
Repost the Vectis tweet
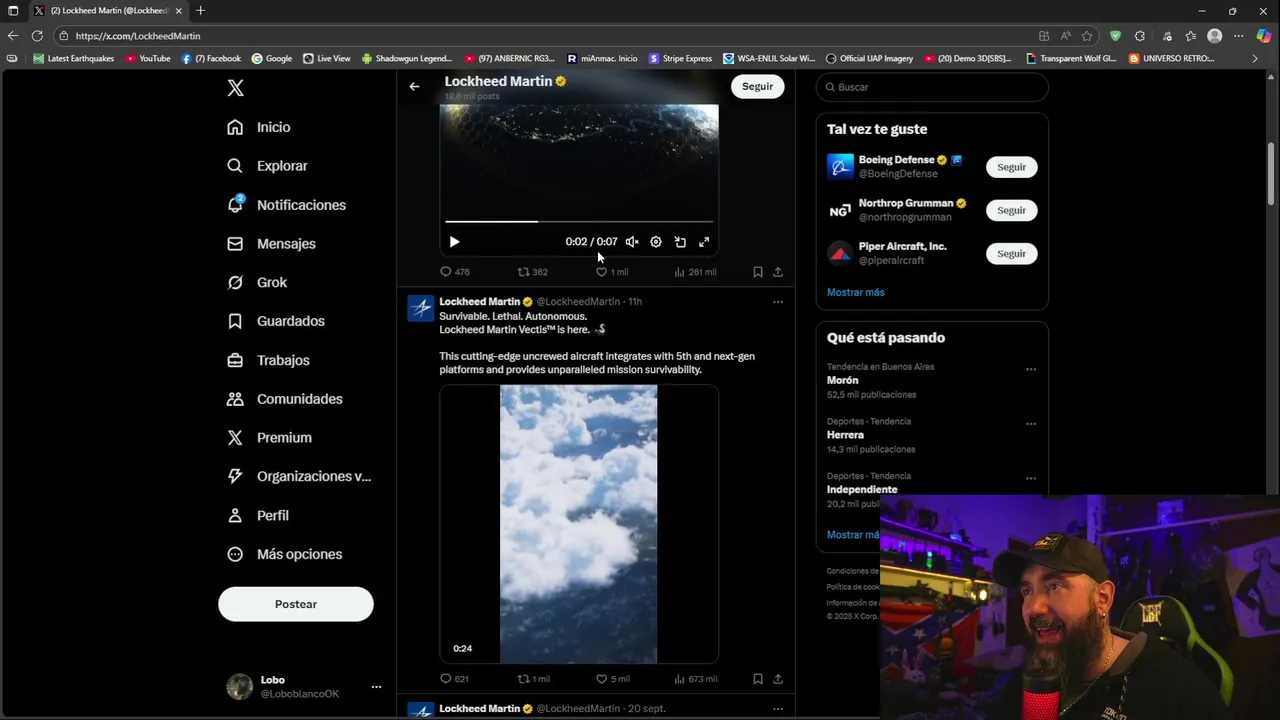pyautogui.click(x=533, y=679)
